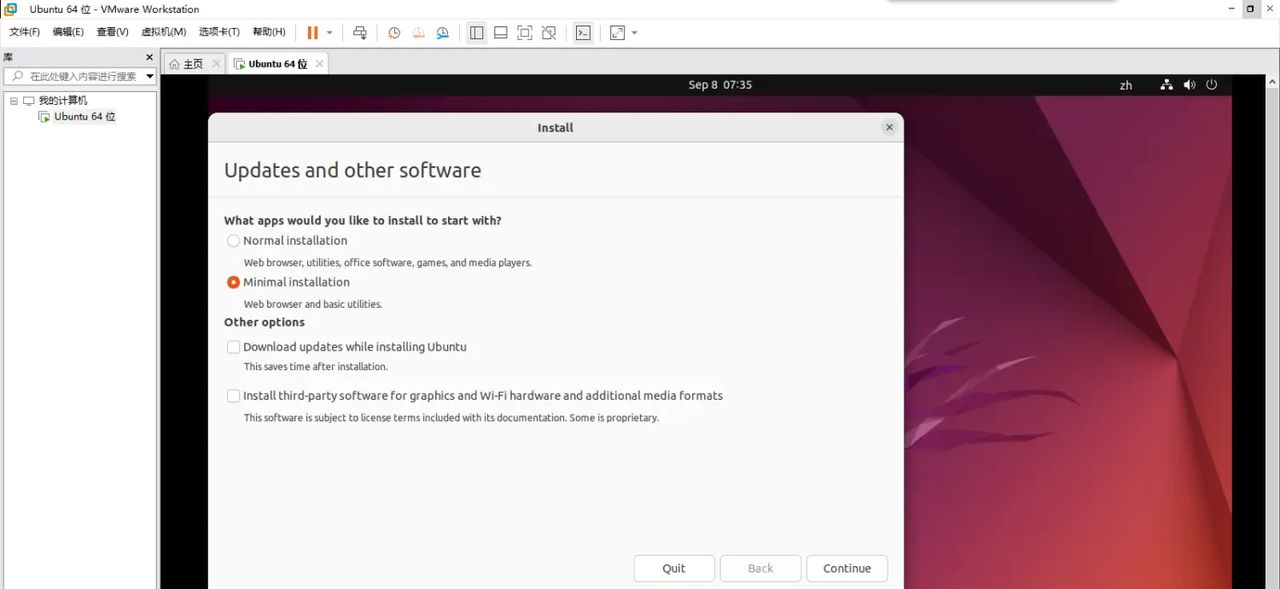The image size is (1280, 589).
Task: Enter full screen mode via toolbar icon
Action: [x=524, y=32]
